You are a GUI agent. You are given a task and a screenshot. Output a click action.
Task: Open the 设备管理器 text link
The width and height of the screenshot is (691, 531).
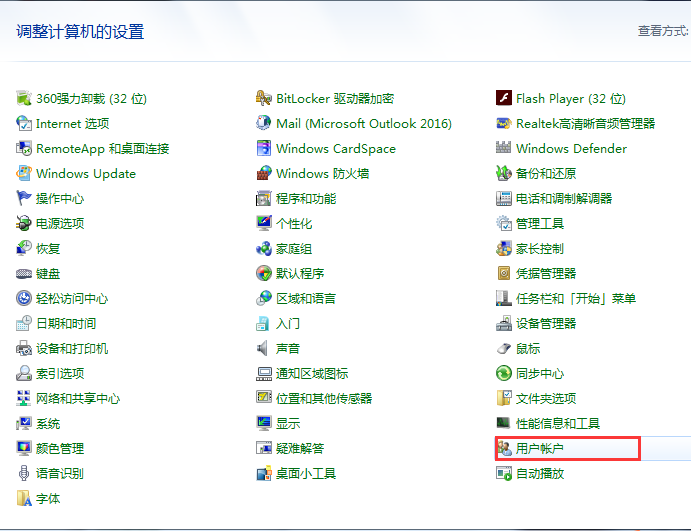coord(546,324)
